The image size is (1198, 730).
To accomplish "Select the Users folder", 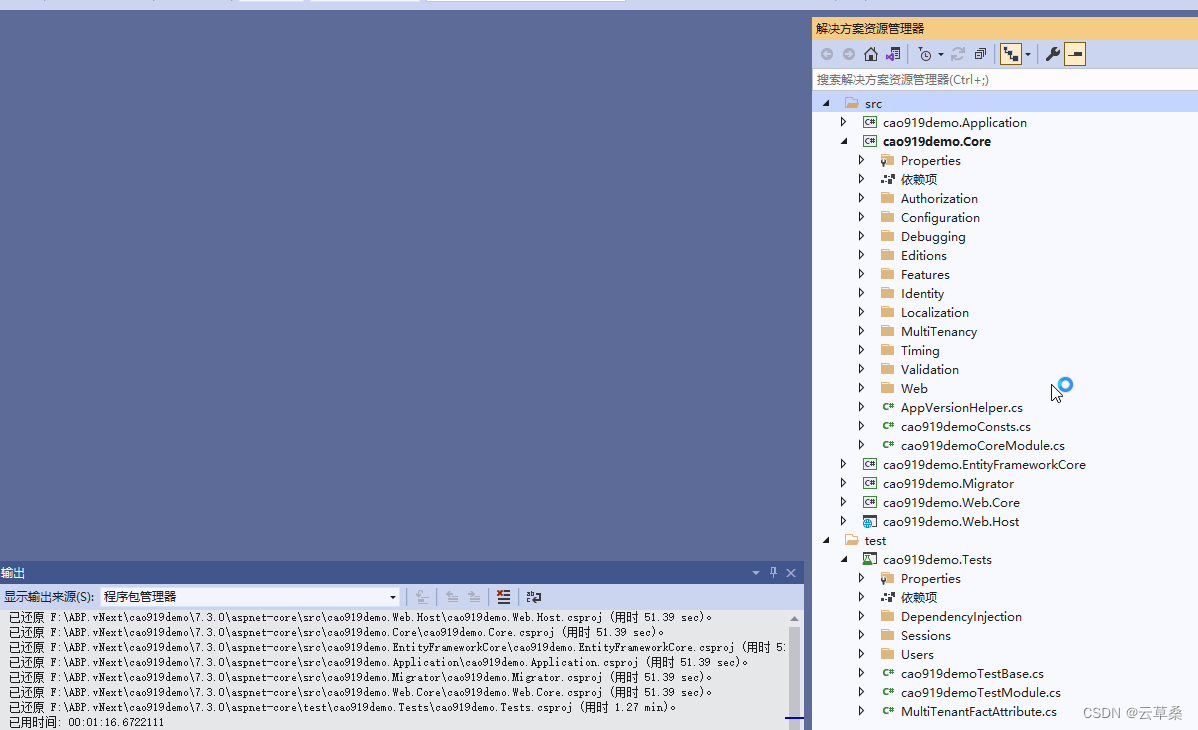I will click(917, 654).
